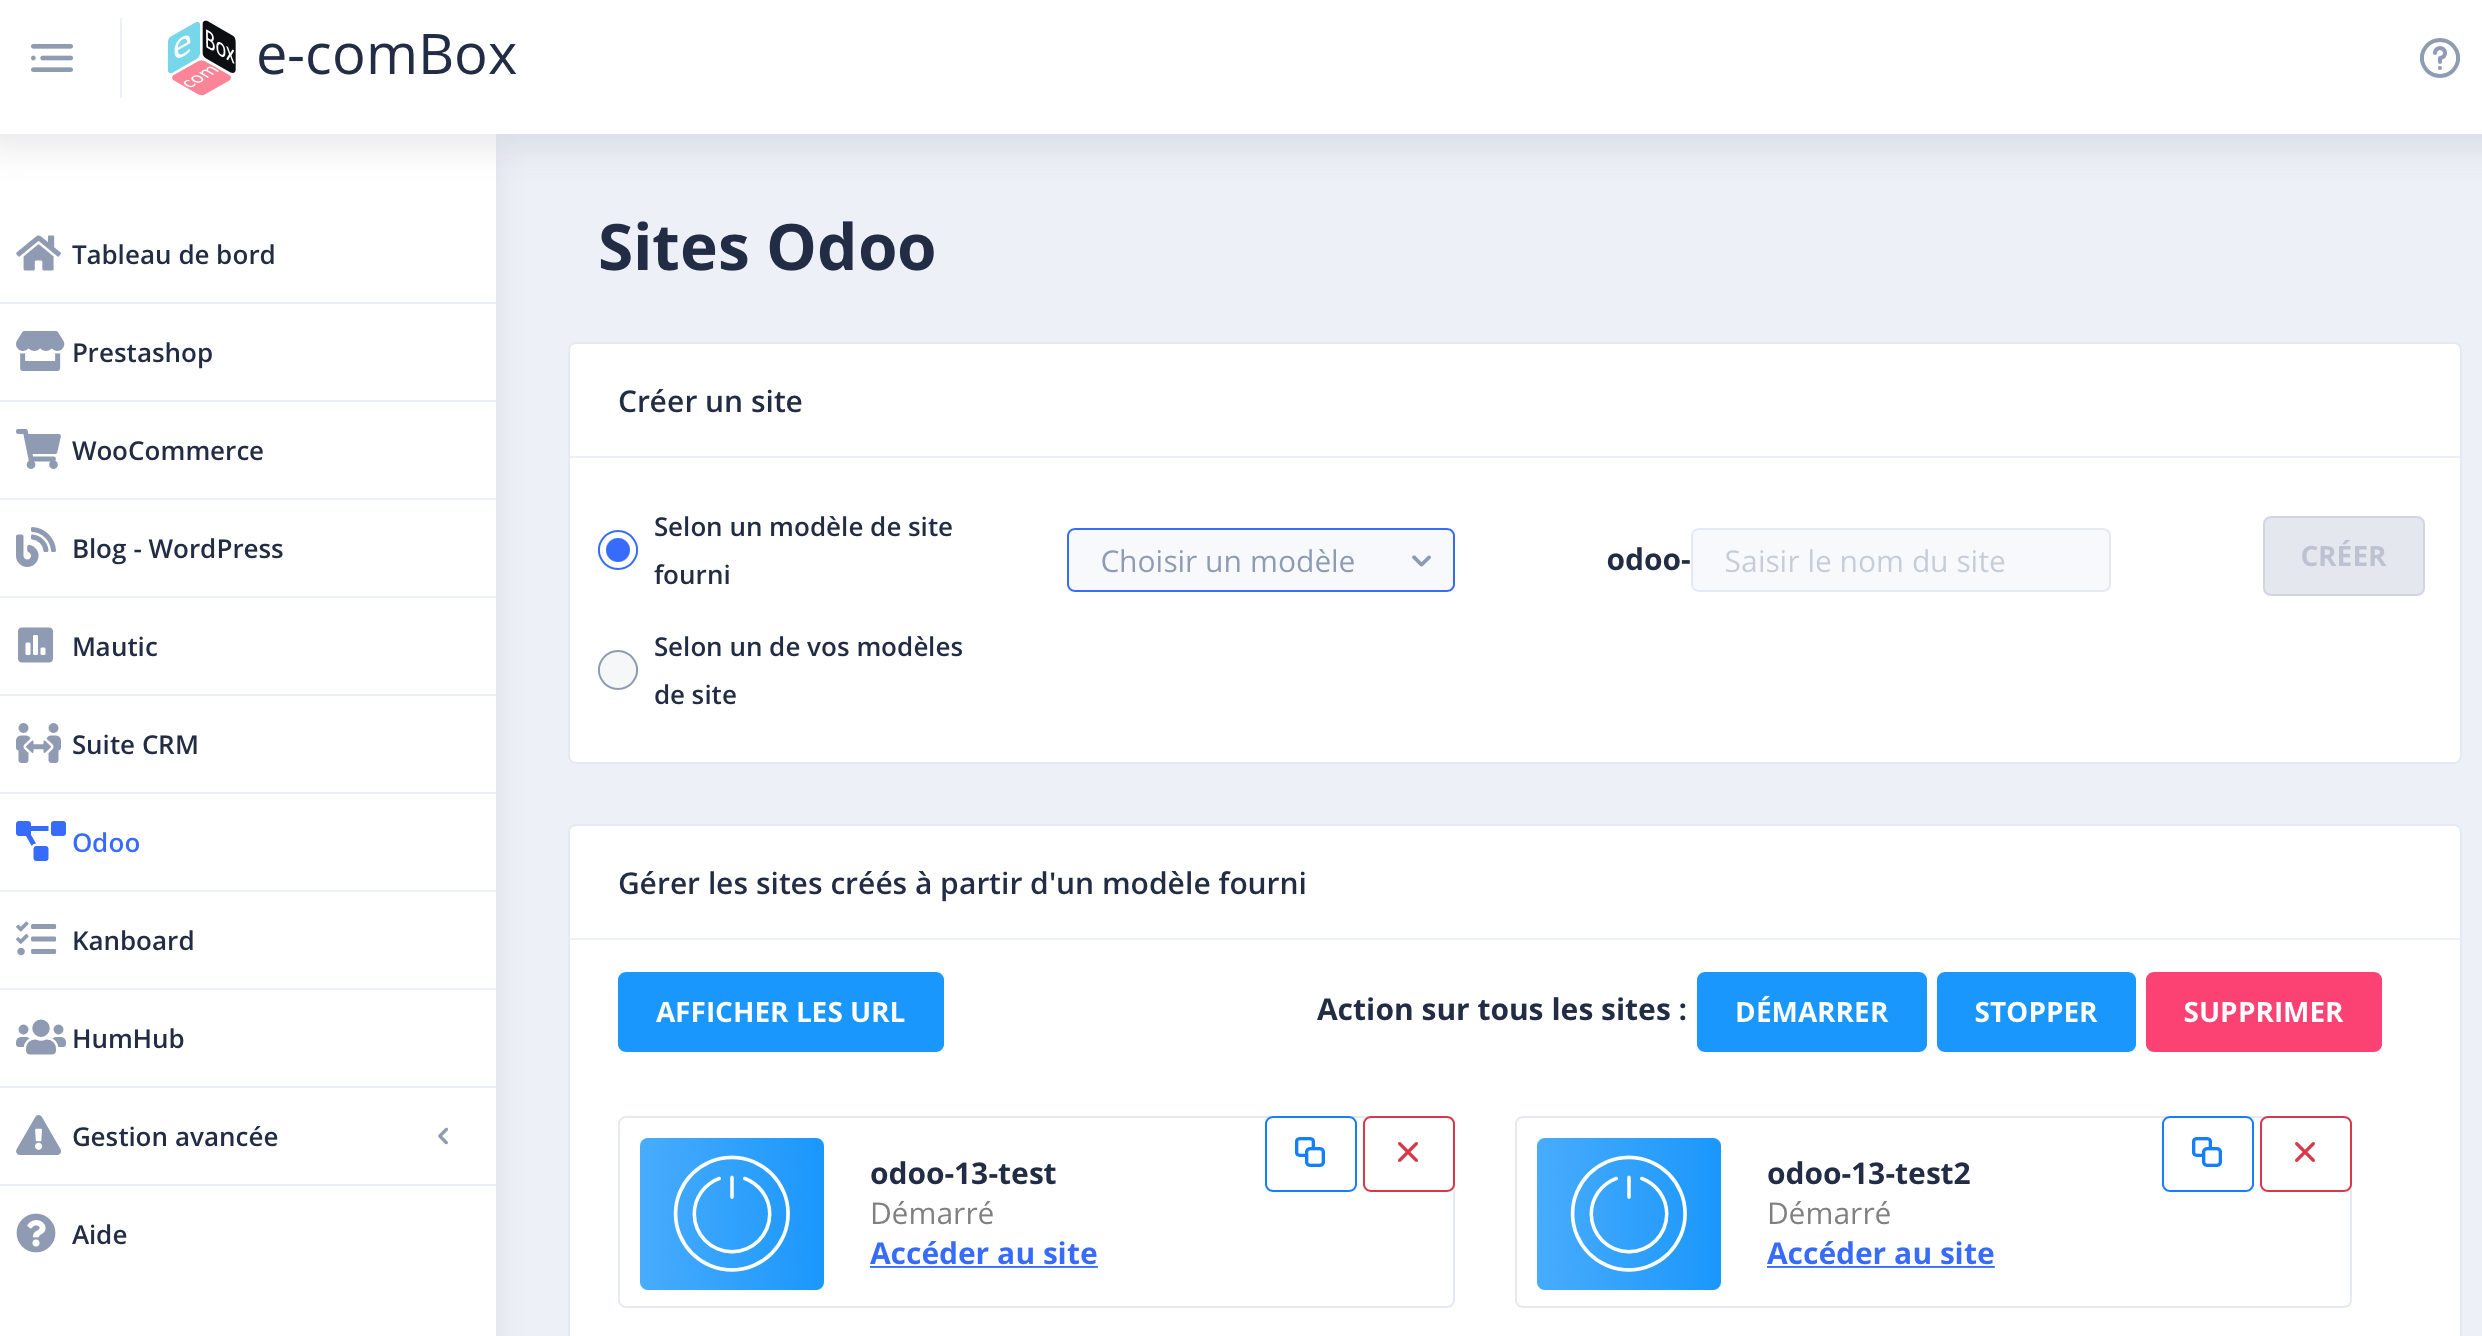Toggle power button of odoo-13-test2
This screenshot has width=2482, height=1336.
pos(1628,1213)
